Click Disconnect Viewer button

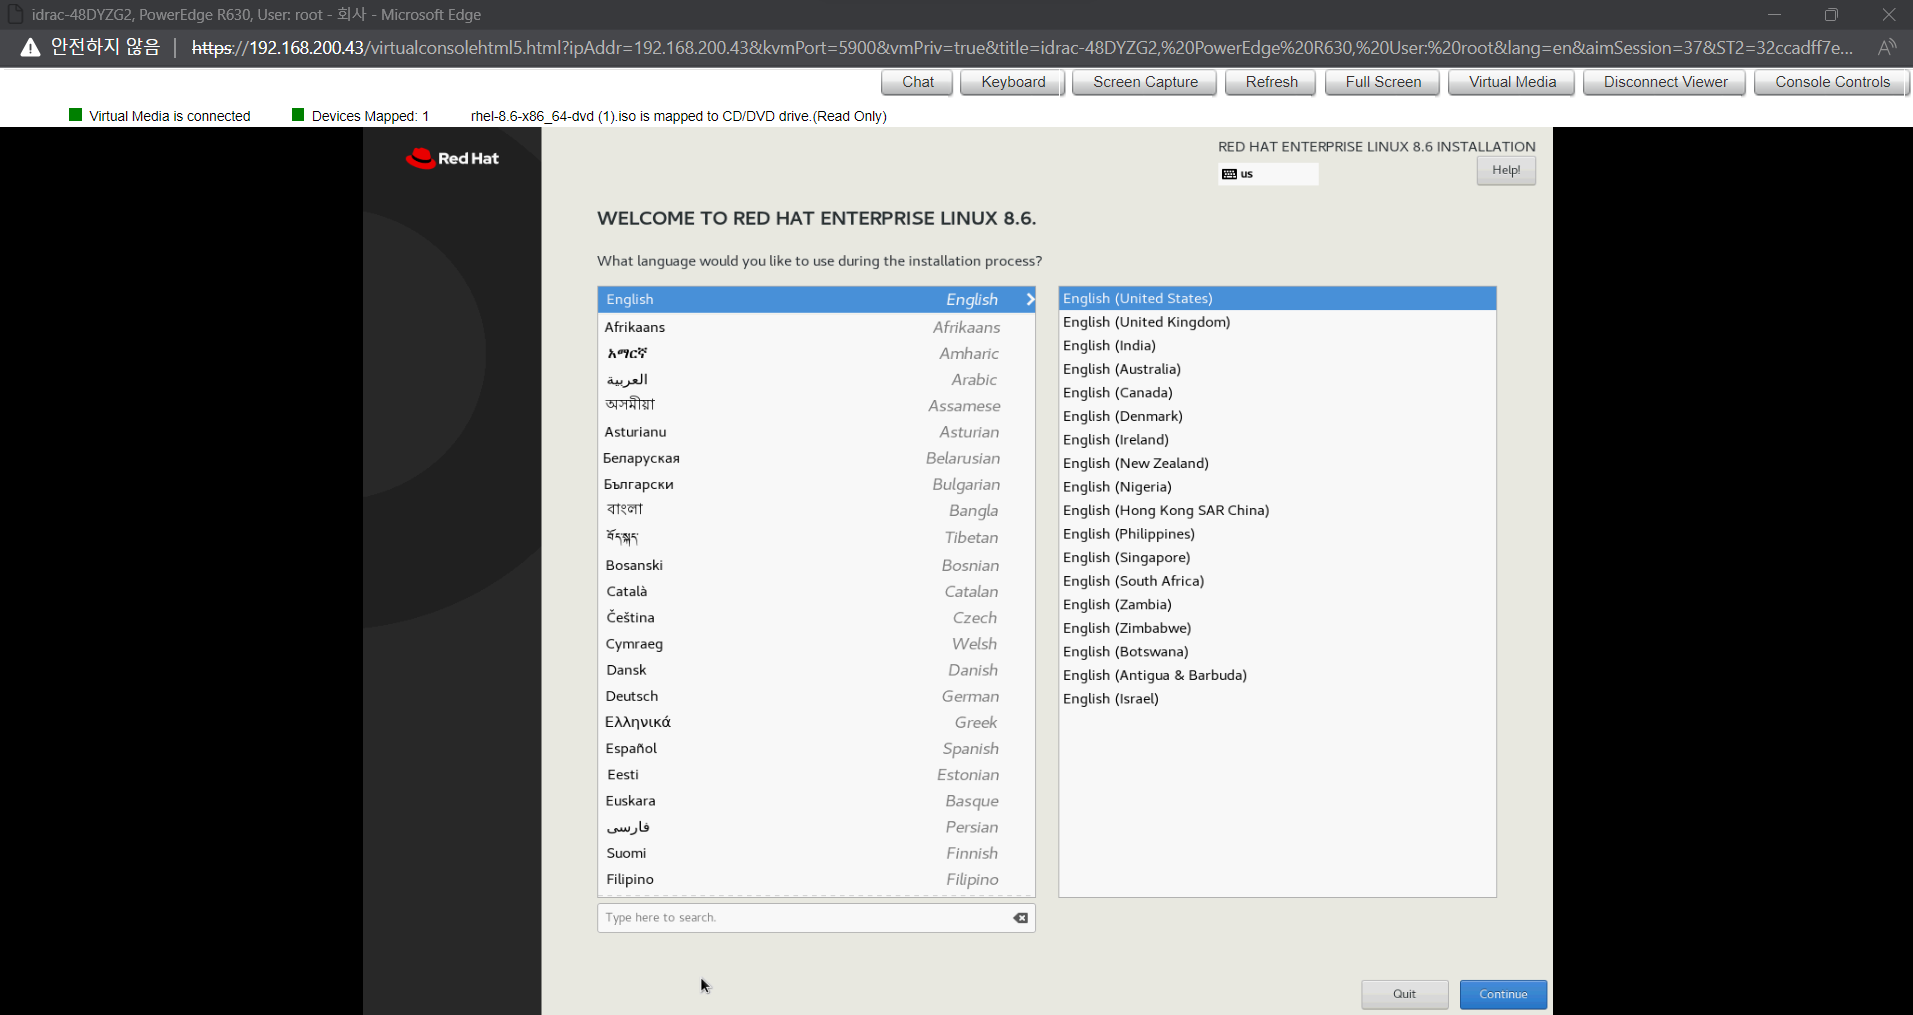[1665, 82]
